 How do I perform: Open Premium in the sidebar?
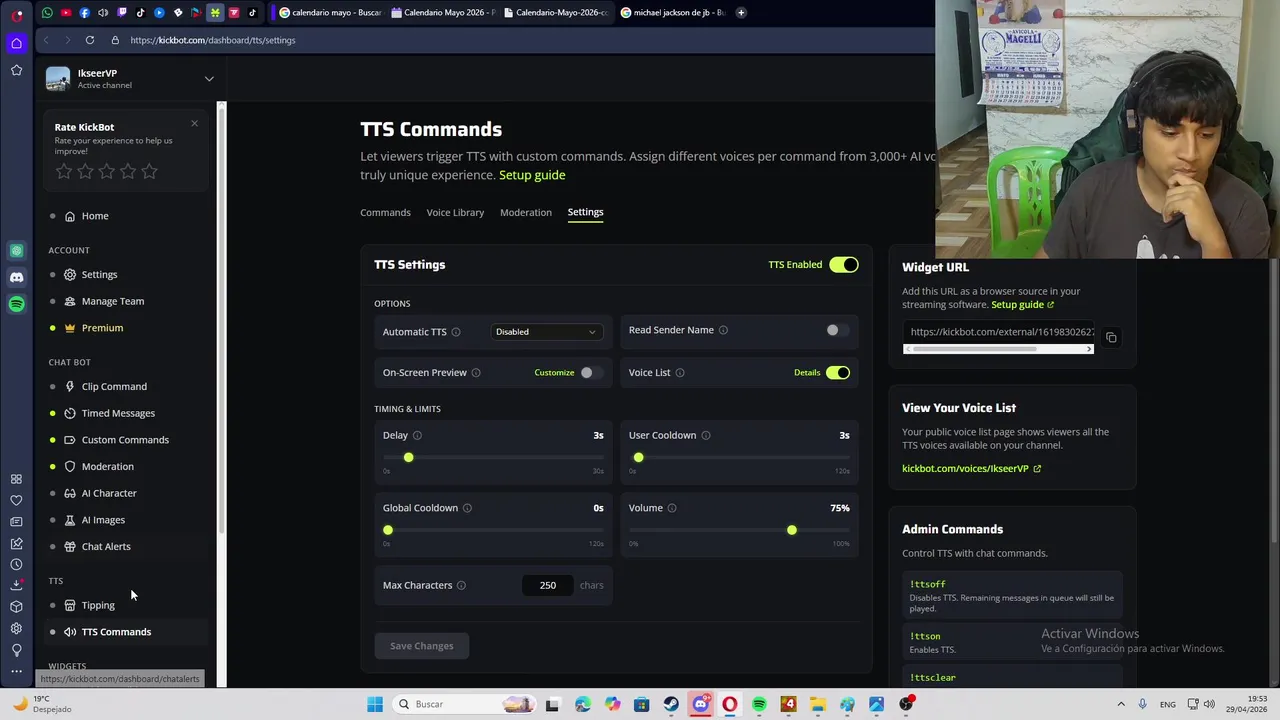(x=102, y=328)
